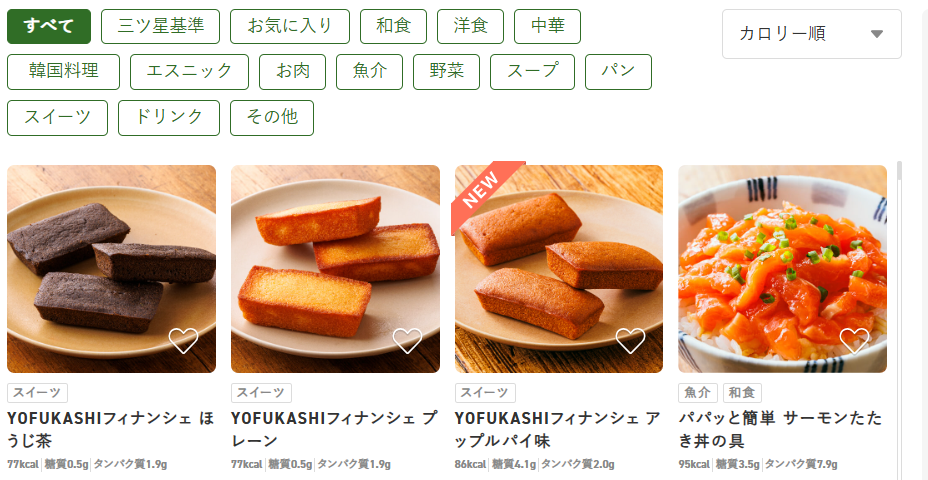Choose the 和食 category filter

(394, 27)
